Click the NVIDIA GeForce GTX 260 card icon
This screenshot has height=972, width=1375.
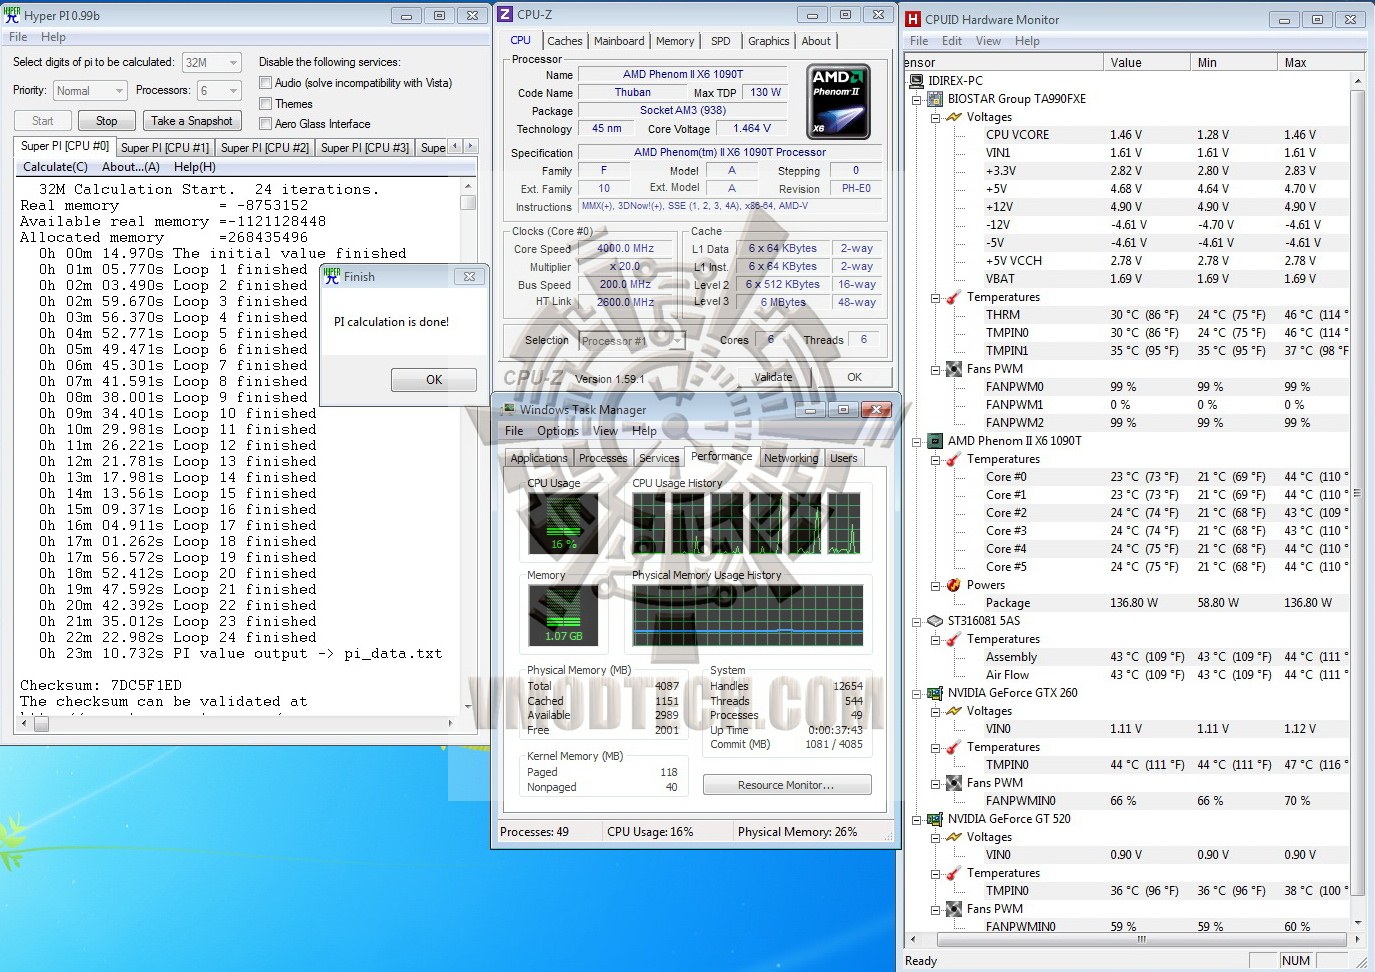tap(935, 693)
